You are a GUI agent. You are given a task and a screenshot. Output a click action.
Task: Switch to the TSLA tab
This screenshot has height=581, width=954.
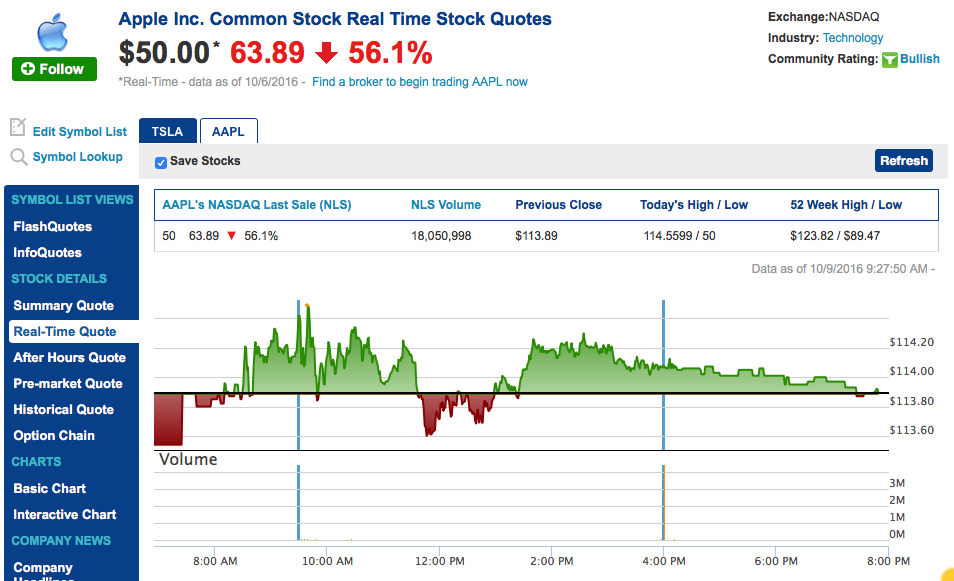tap(167, 131)
